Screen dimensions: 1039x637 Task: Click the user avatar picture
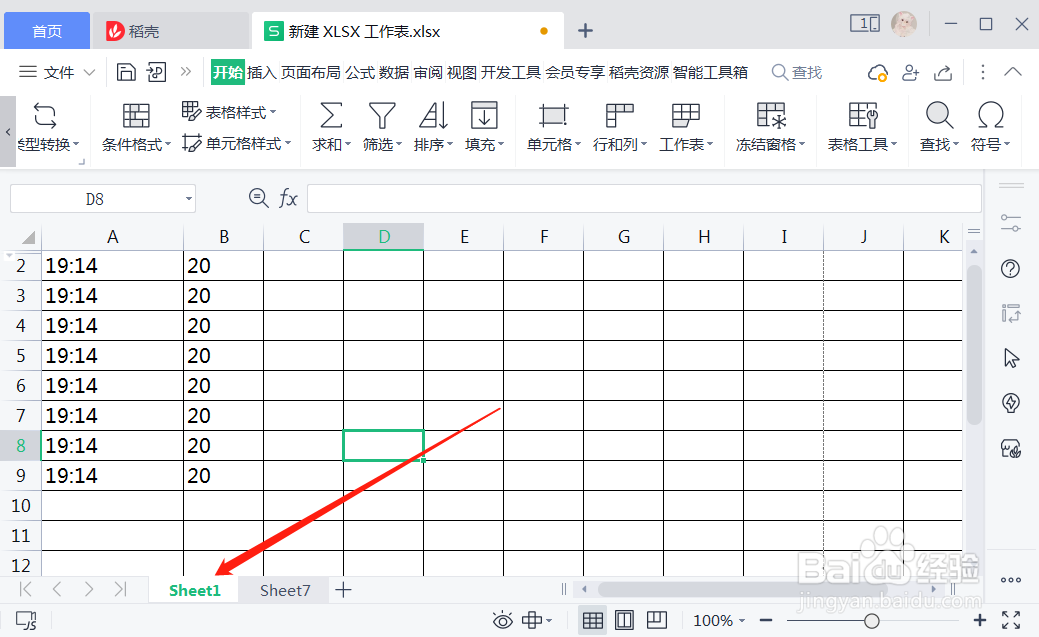[904, 25]
